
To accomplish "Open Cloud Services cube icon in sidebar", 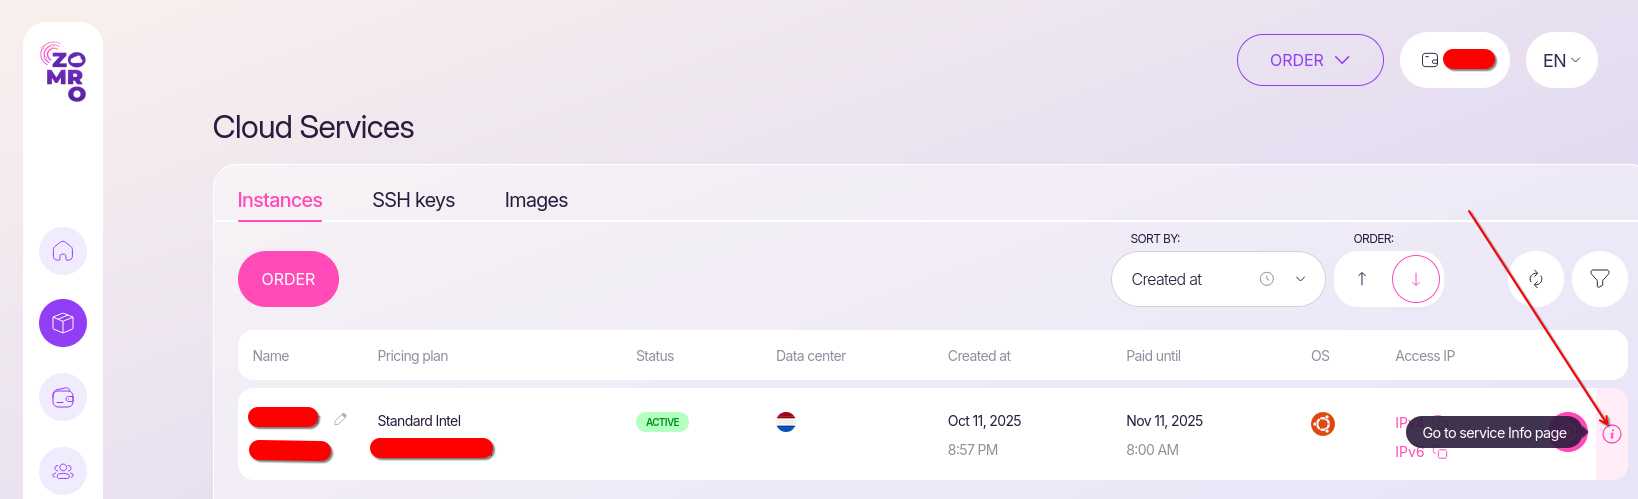I will pos(63,323).
